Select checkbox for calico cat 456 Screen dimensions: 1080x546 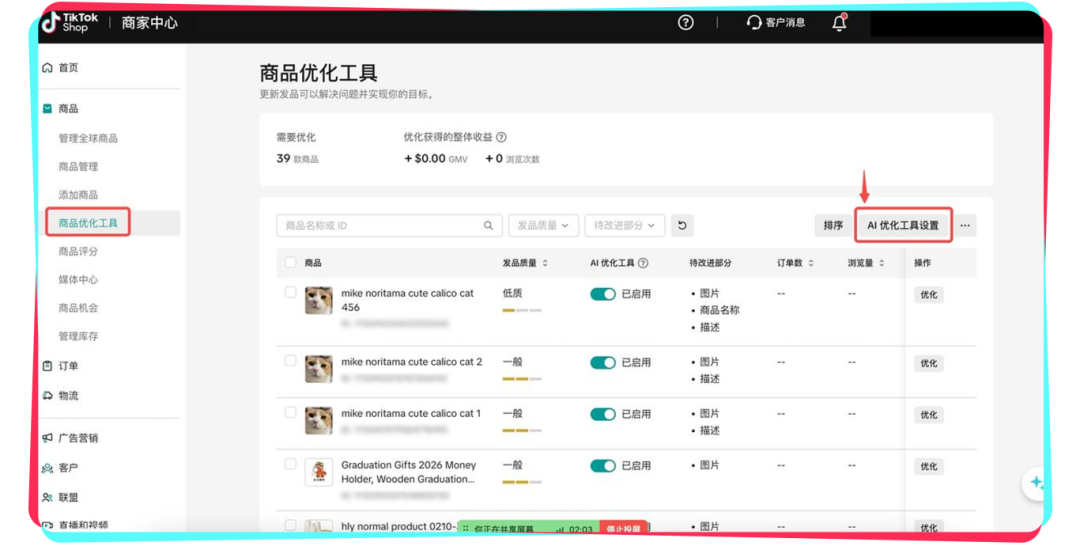coord(291,292)
